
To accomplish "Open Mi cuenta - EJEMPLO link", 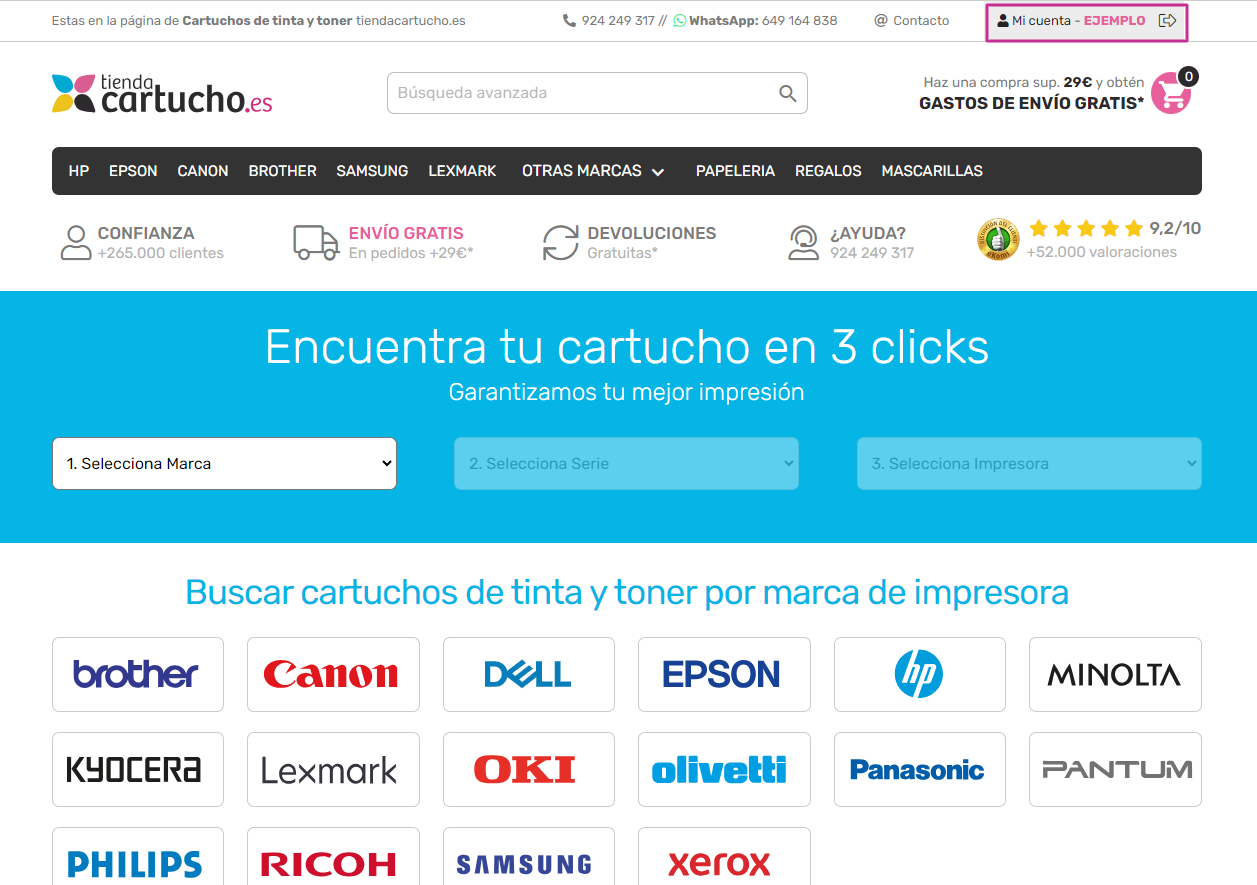I will coord(1078,21).
